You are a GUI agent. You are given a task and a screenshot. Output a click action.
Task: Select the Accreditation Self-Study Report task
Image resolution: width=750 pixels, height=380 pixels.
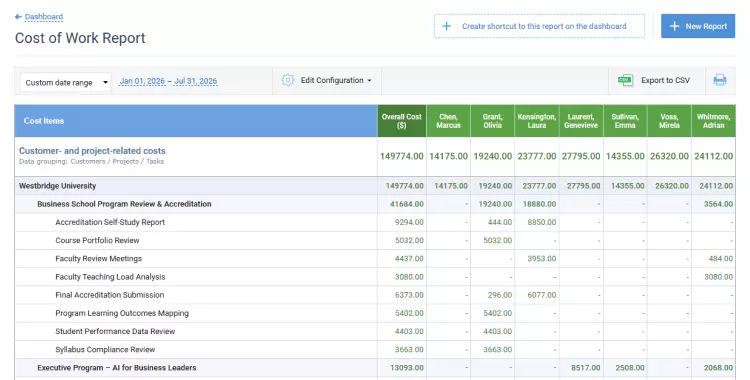click(x=110, y=222)
